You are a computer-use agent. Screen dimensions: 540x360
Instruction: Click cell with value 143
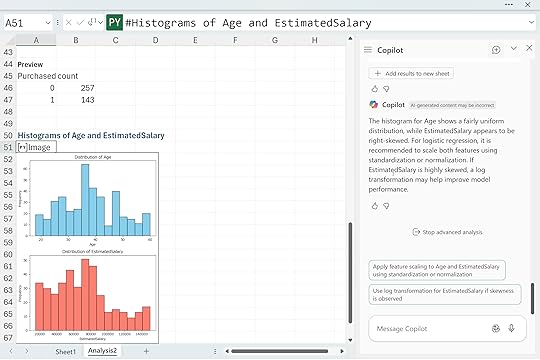click(76, 100)
